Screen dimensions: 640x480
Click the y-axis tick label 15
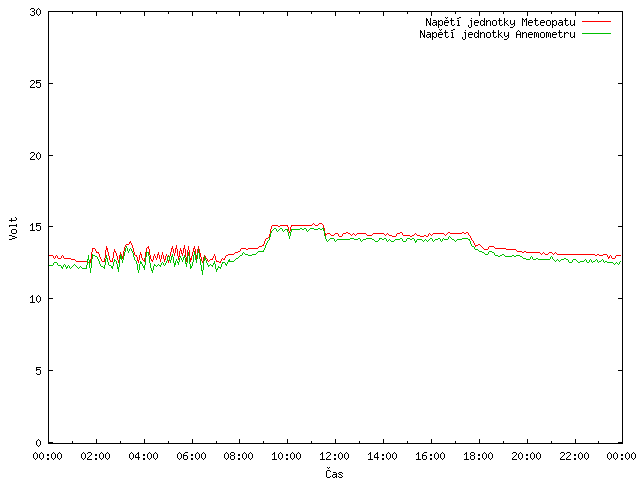click(36, 227)
